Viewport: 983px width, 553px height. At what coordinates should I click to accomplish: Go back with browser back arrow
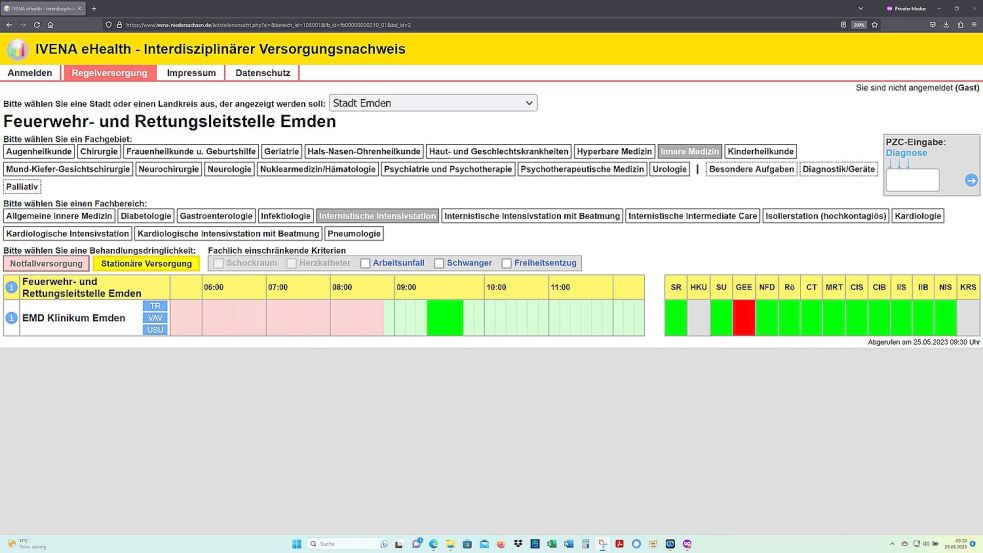(x=9, y=25)
